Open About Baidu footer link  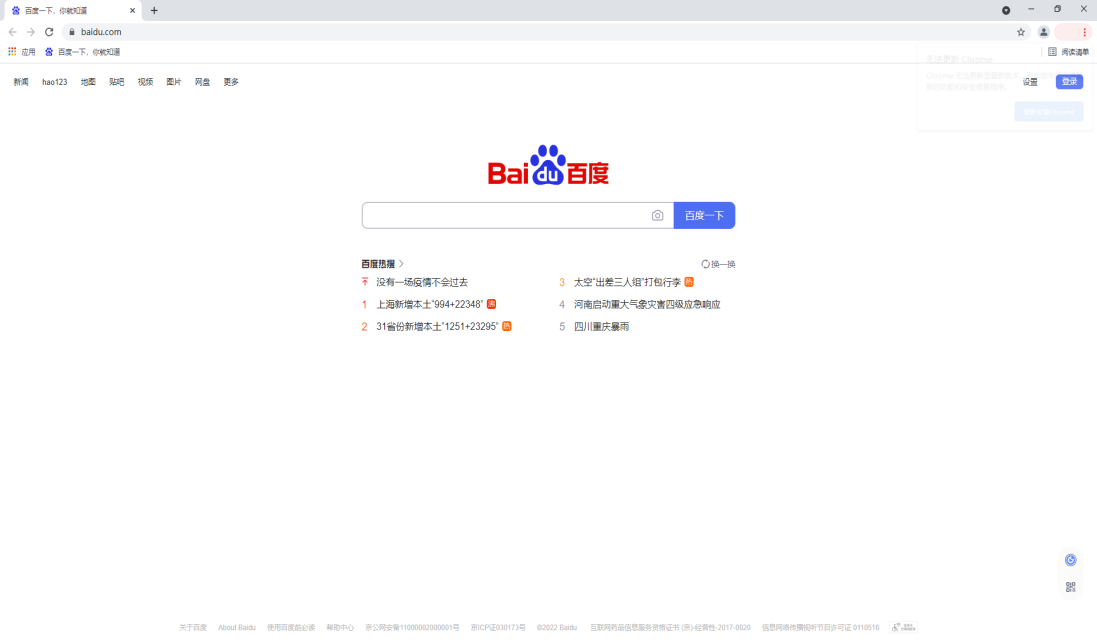[236, 627]
